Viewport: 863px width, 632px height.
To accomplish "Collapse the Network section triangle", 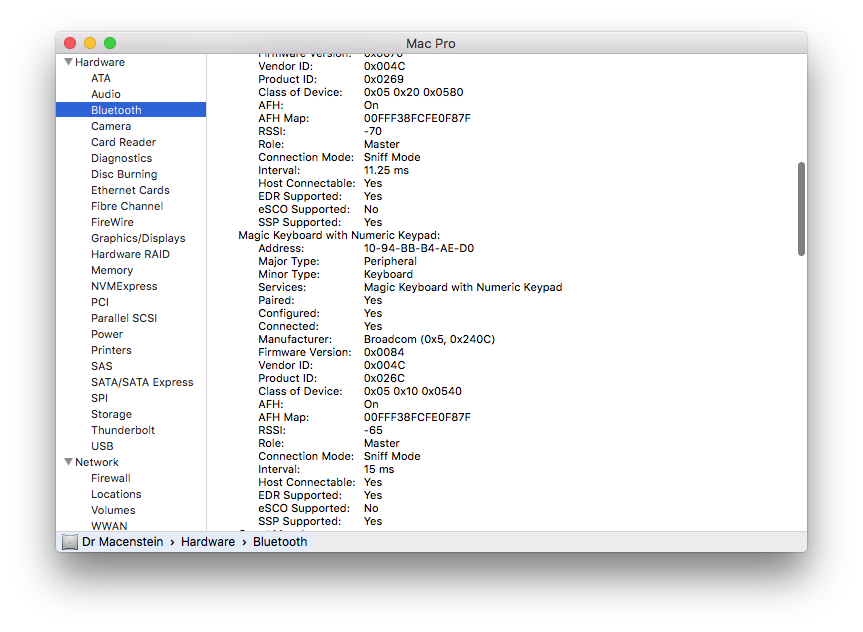I will click(68, 461).
